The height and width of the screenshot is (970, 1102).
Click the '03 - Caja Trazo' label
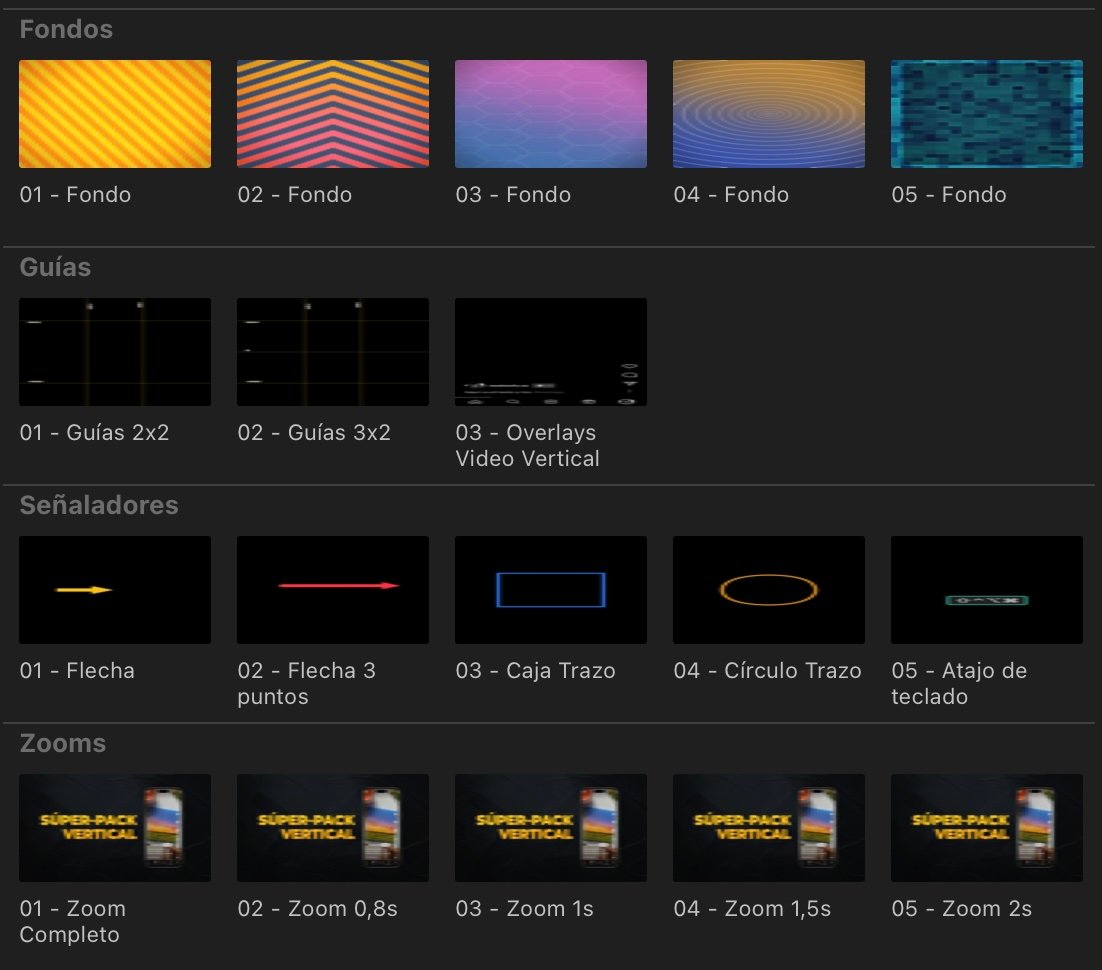535,671
